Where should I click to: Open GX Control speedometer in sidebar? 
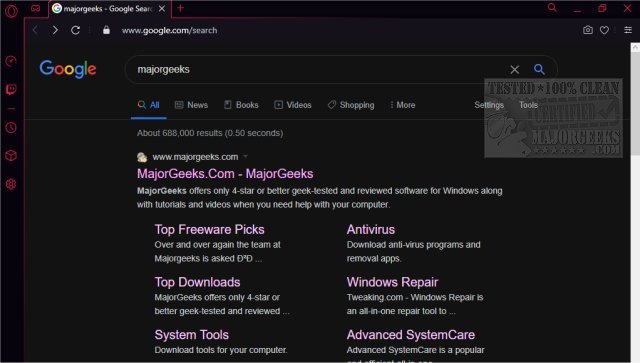(x=11, y=61)
